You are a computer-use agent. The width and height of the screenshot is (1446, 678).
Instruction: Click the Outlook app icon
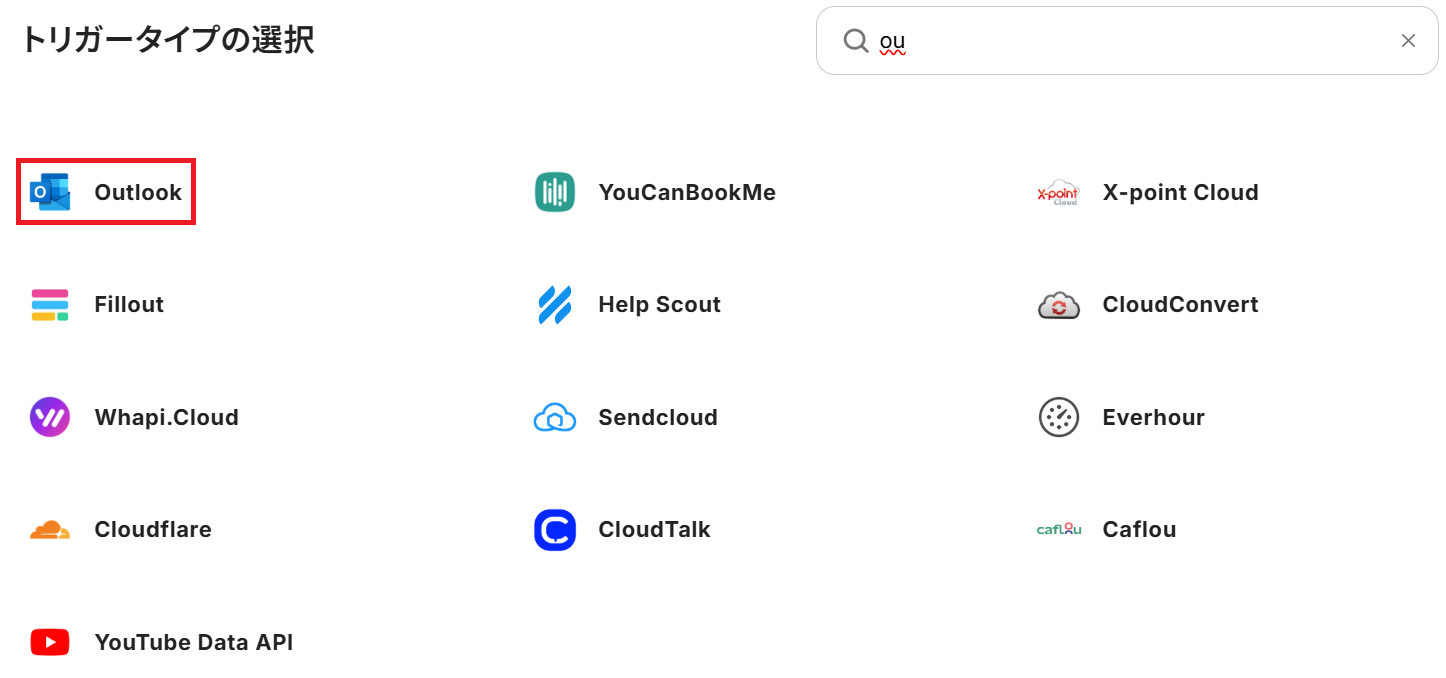point(50,192)
